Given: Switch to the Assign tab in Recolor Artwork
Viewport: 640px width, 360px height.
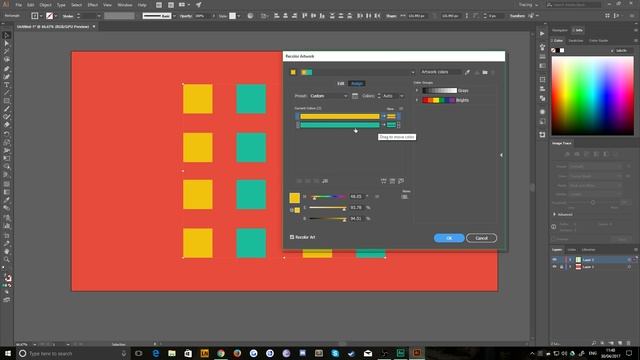Looking at the screenshot, I should [x=357, y=83].
